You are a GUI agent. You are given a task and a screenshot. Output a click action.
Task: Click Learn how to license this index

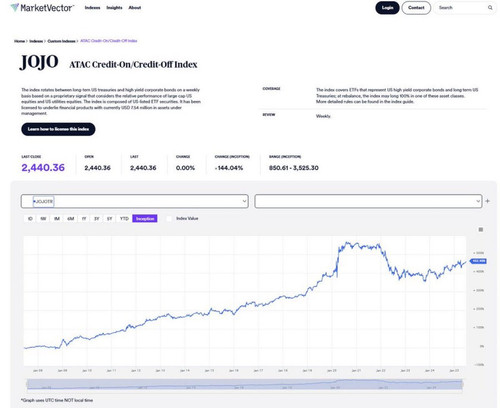pos(58,129)
